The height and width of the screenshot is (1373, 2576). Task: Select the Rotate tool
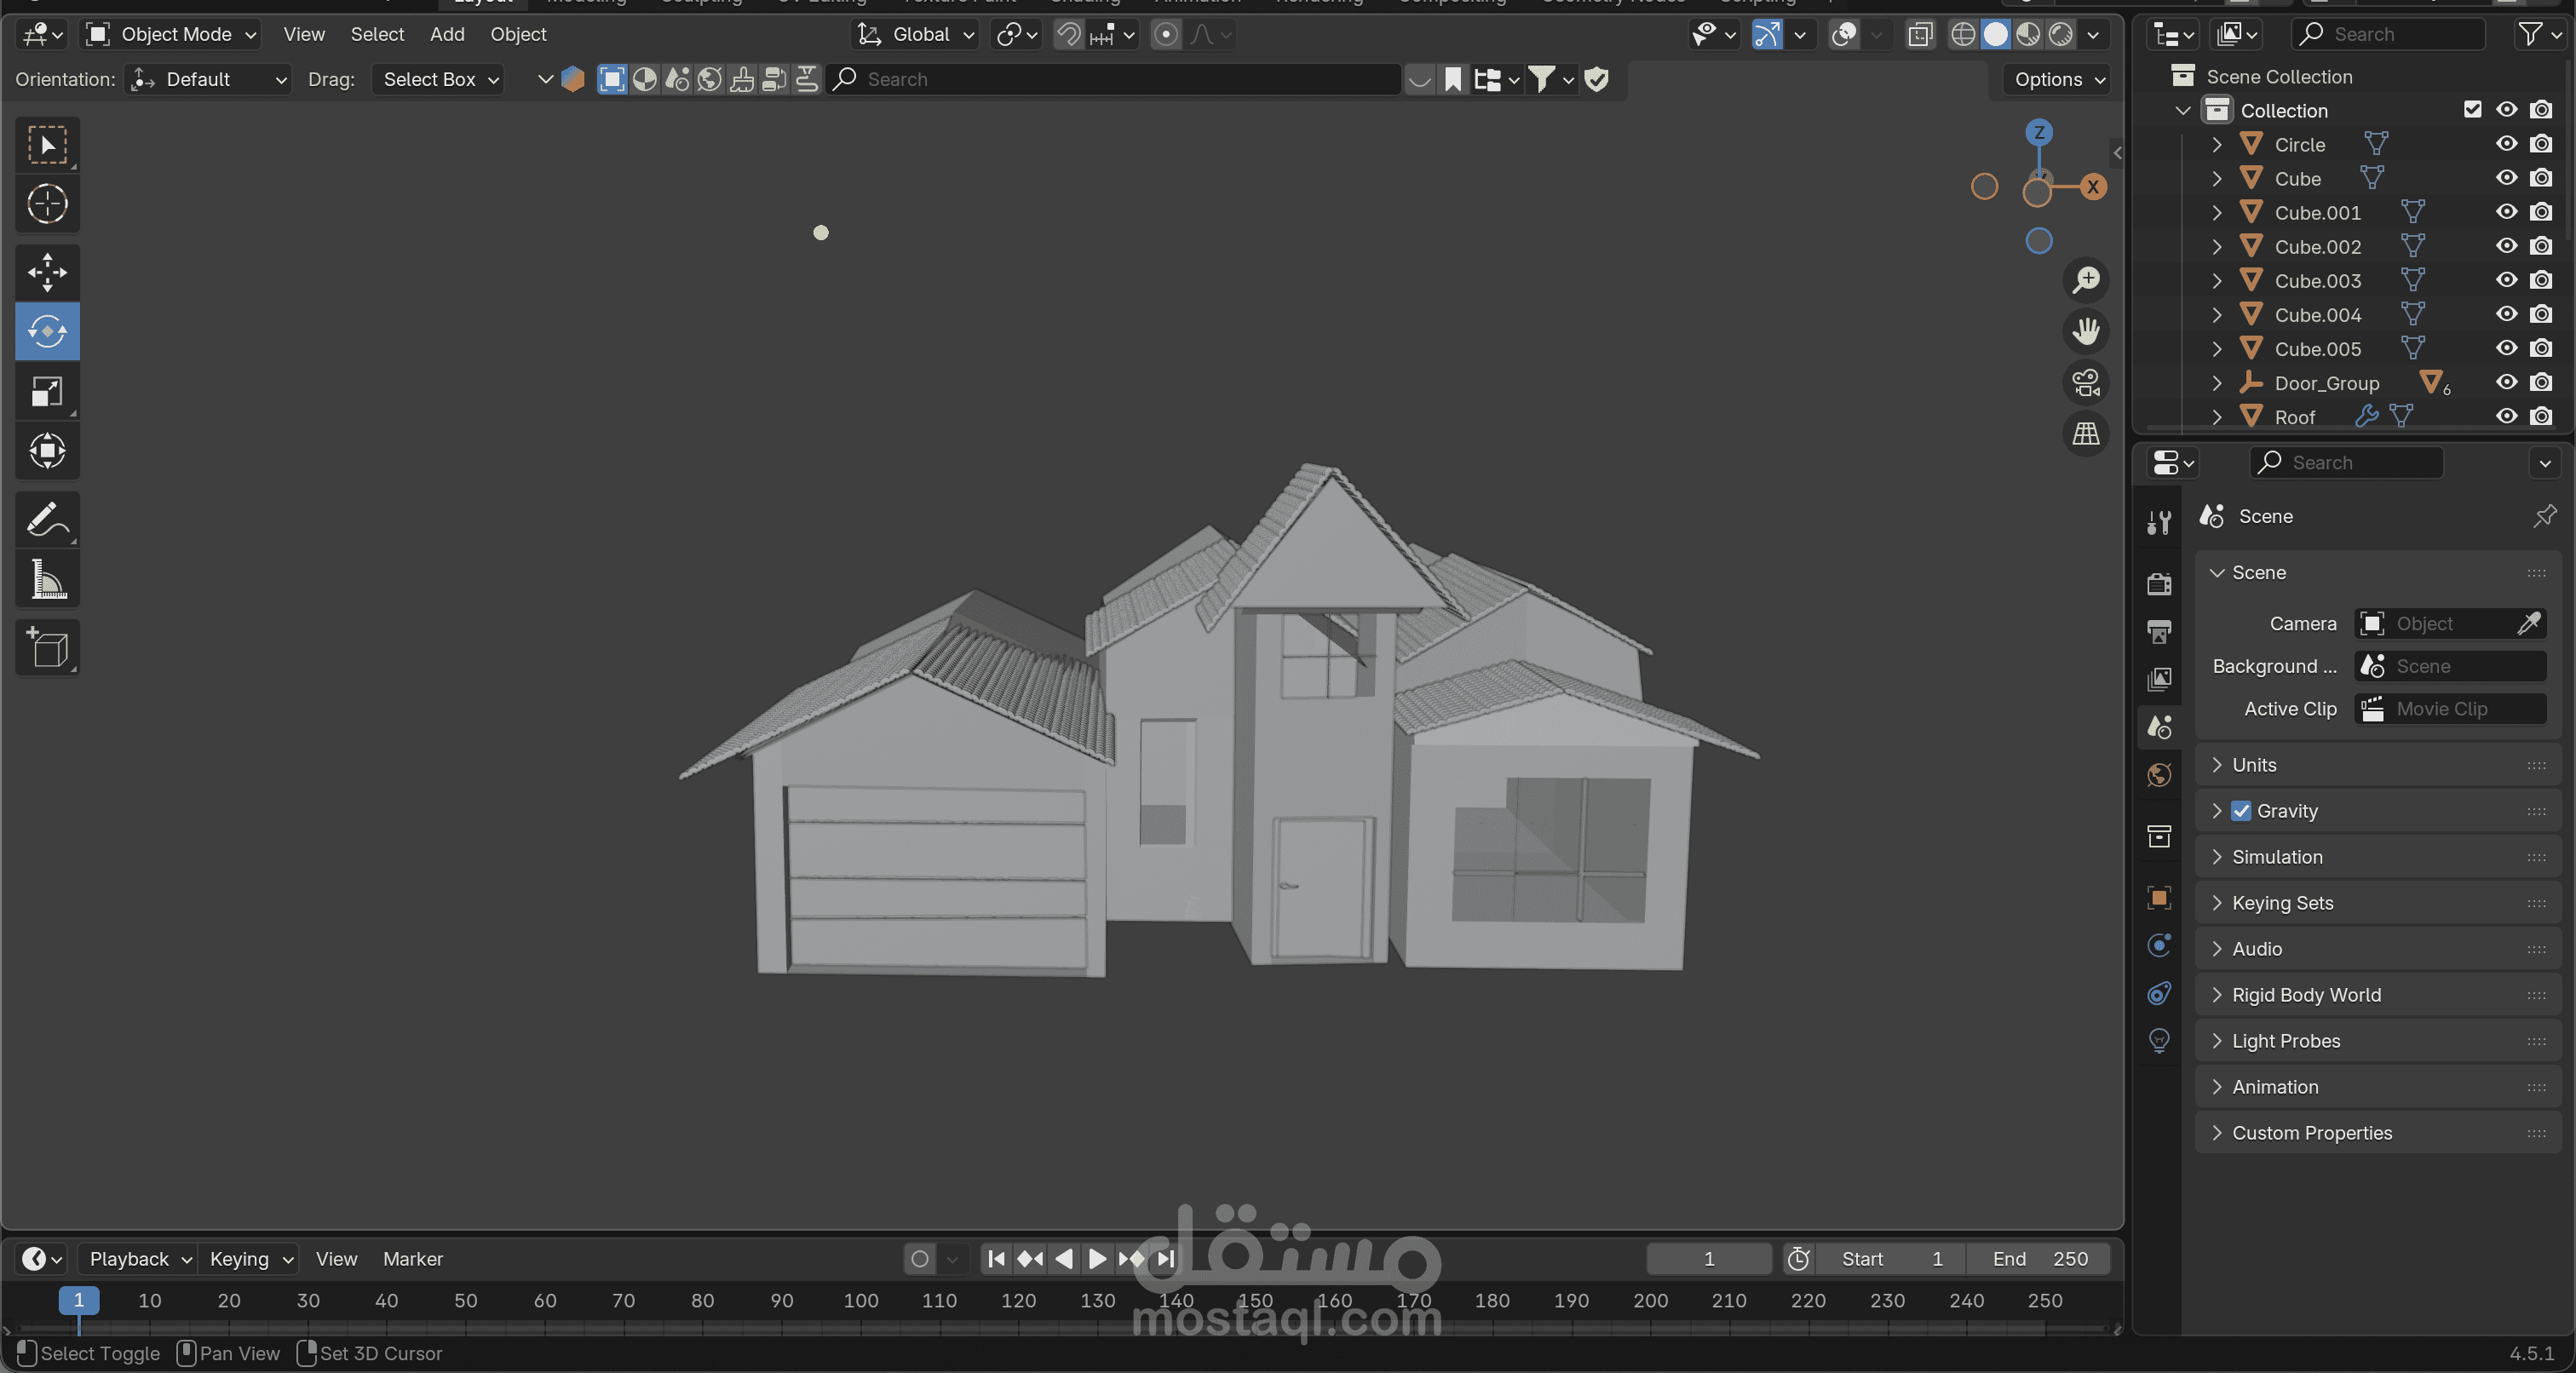click(47, 331)
